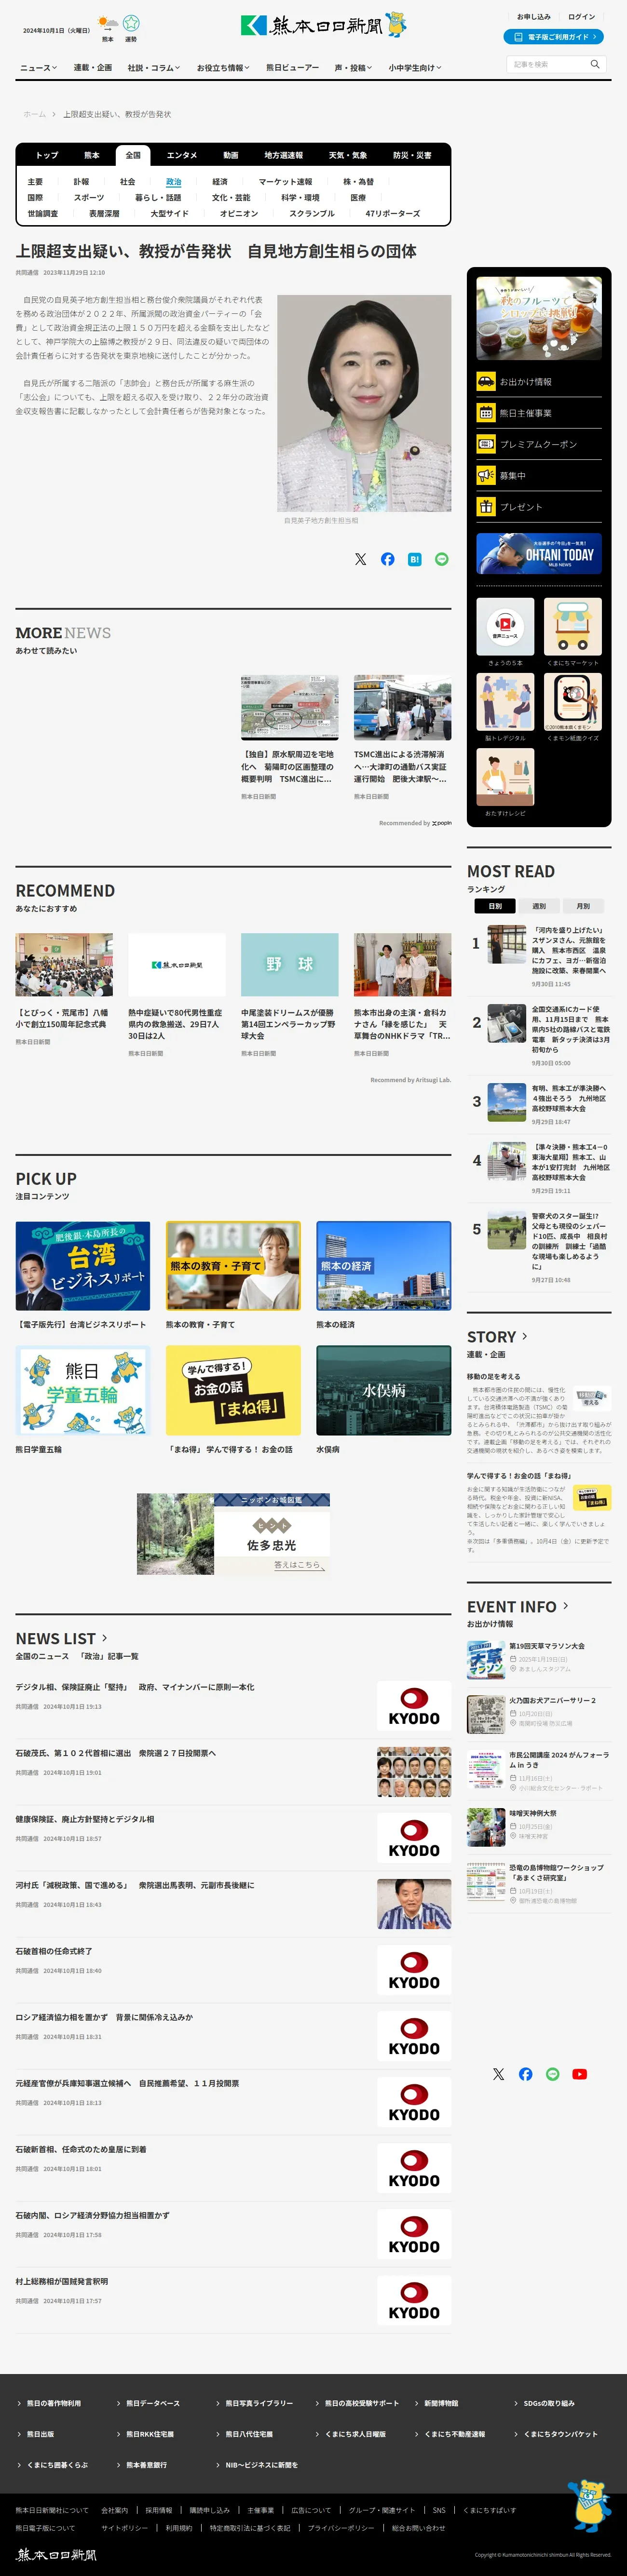Viewport: 627px width, 2576px height.
Task: Expand the ニュース menu dropdown
Action: pyautogui.click(x=38, y=67)
